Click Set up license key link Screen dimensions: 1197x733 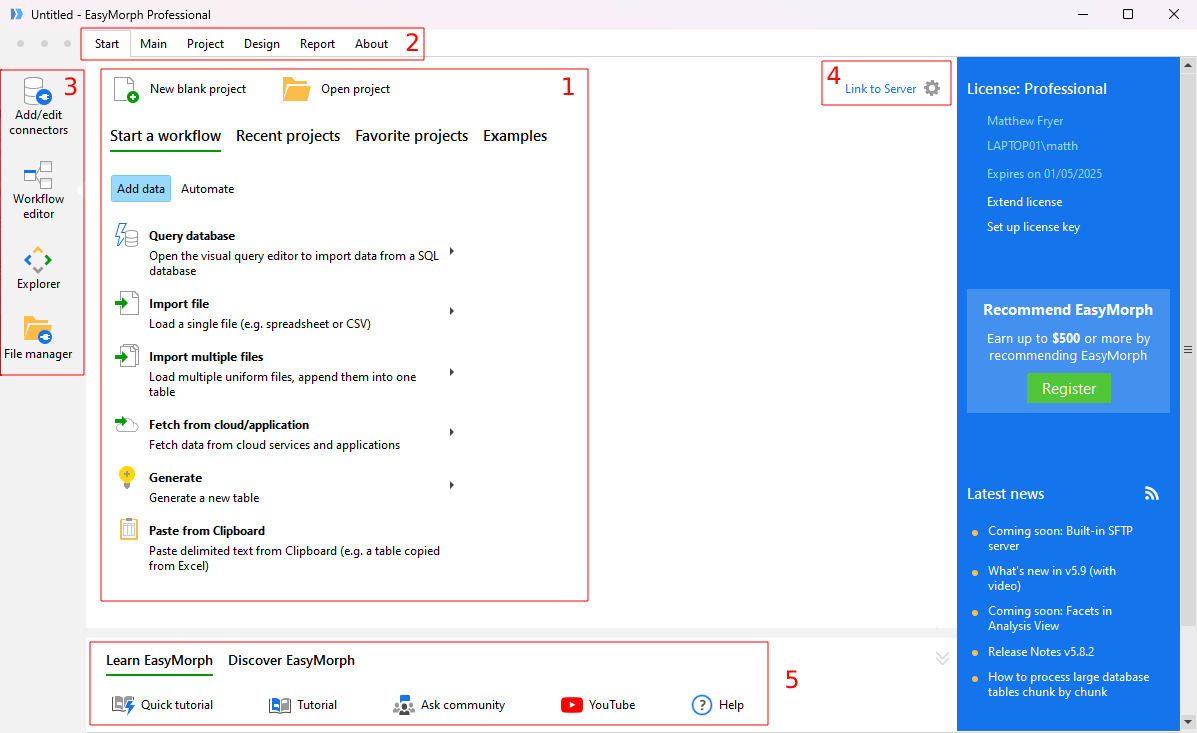(1034, 227)
